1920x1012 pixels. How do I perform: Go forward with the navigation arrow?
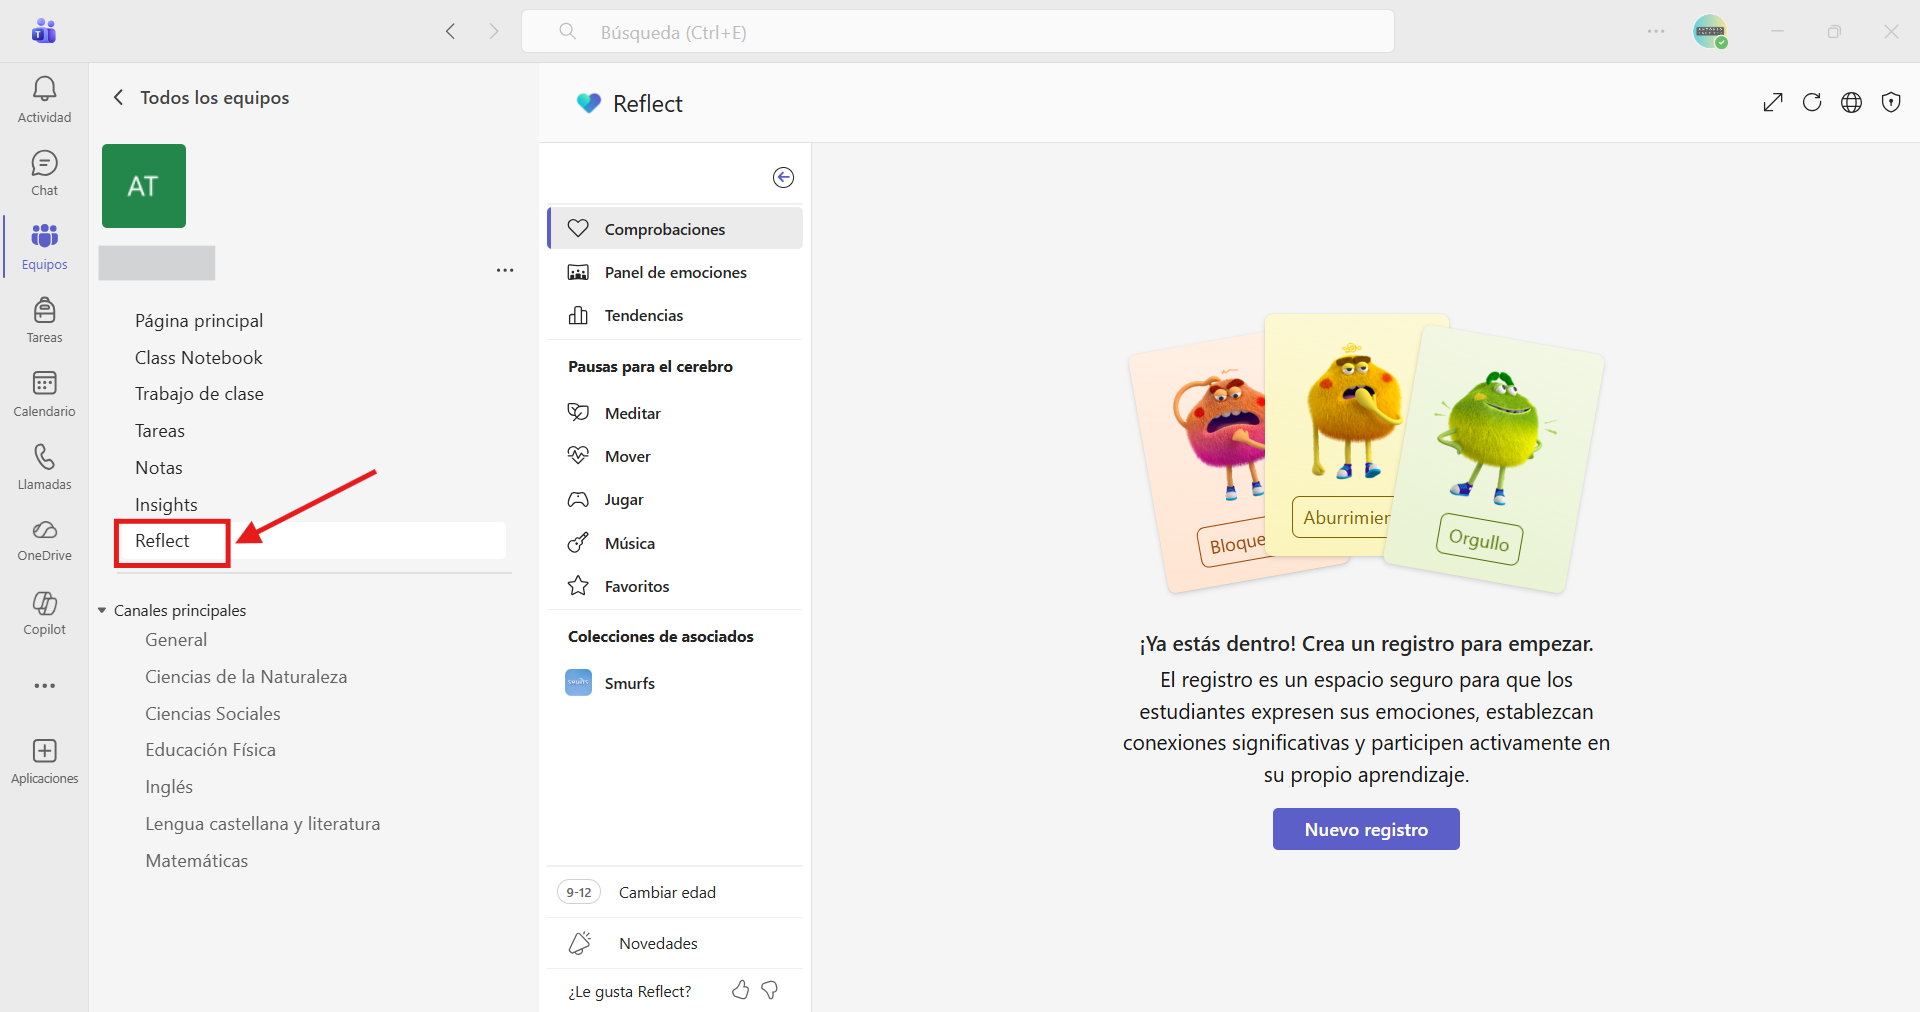[x=494, y=31]
